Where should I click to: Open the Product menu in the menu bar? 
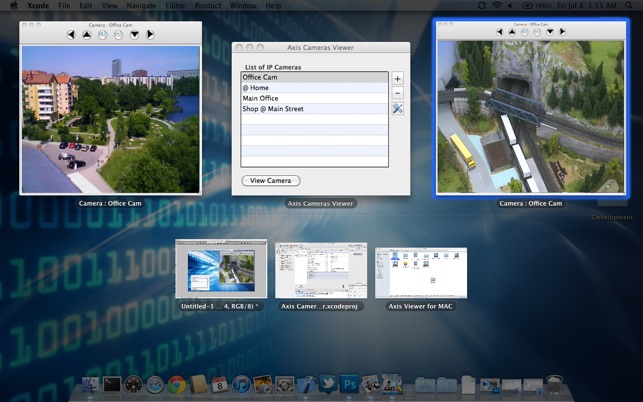tap(208, 6)
